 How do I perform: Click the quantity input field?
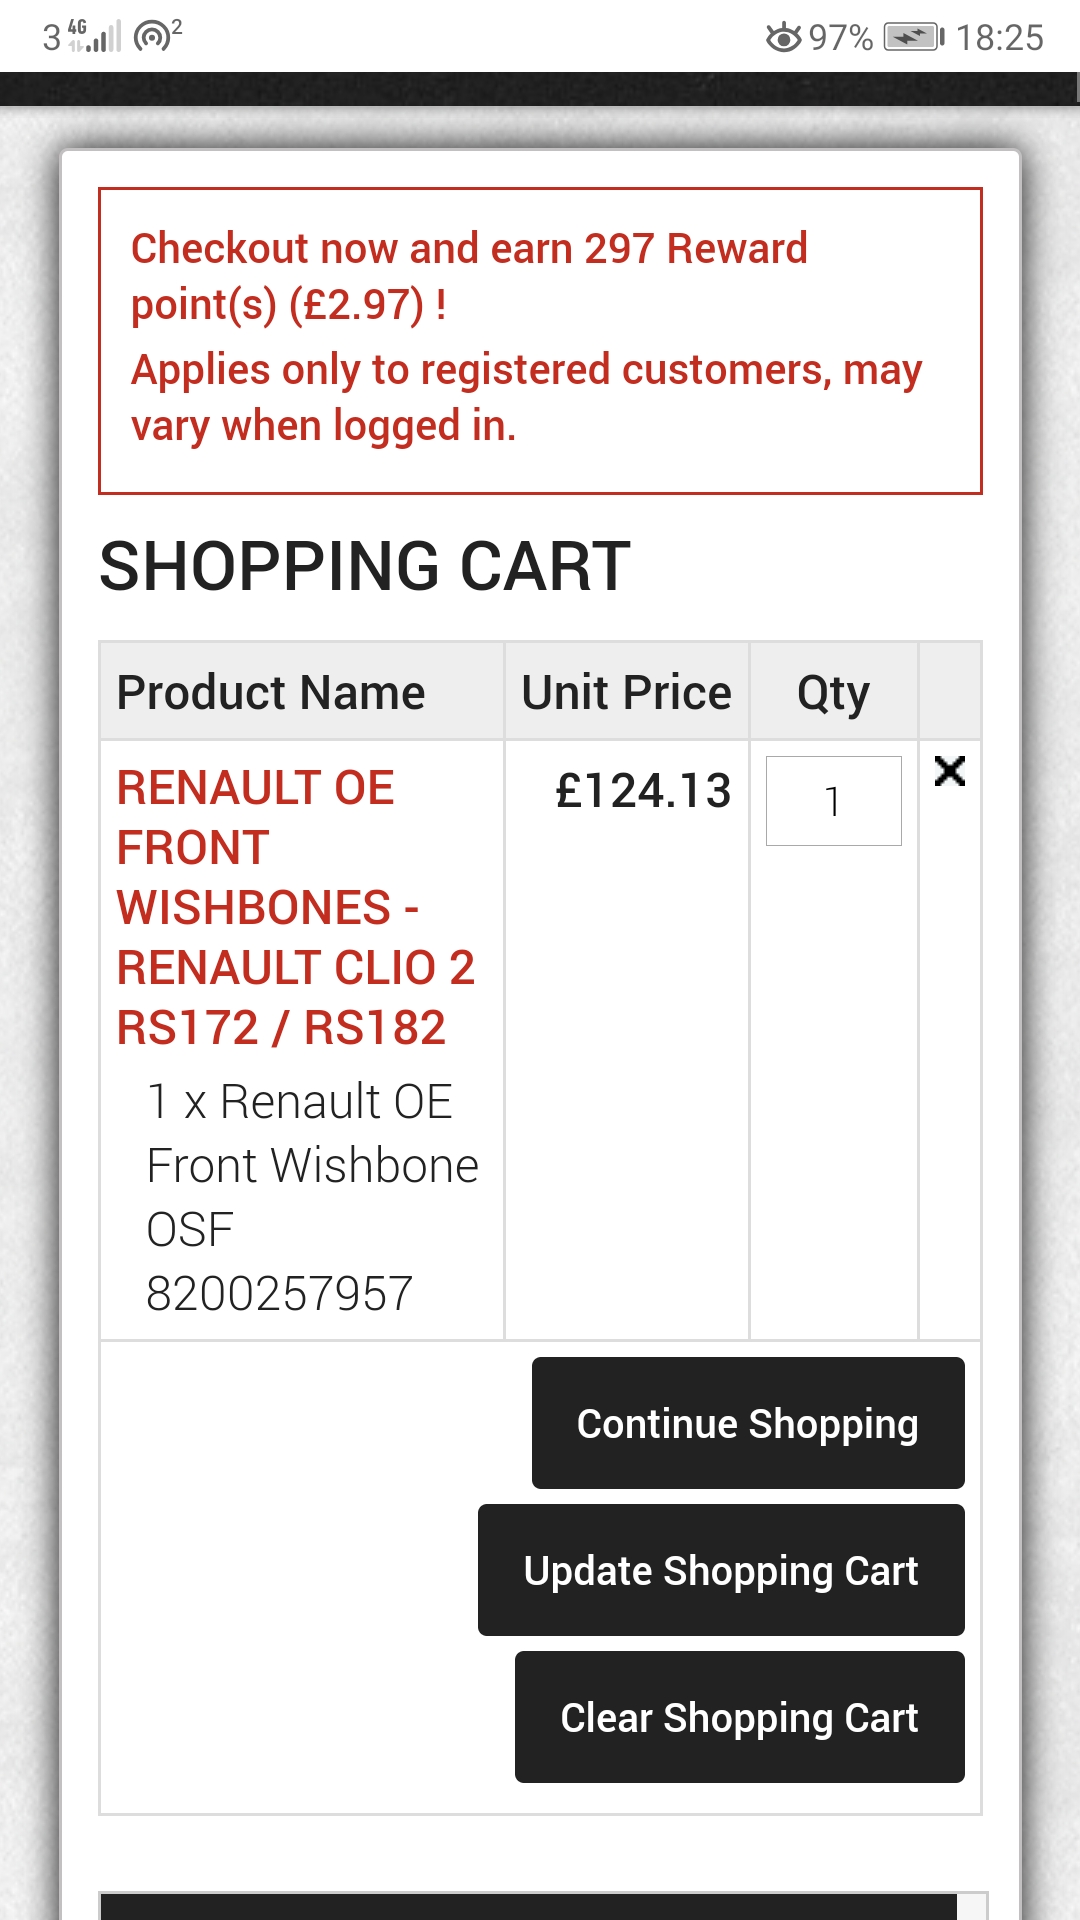pos(833,801)
